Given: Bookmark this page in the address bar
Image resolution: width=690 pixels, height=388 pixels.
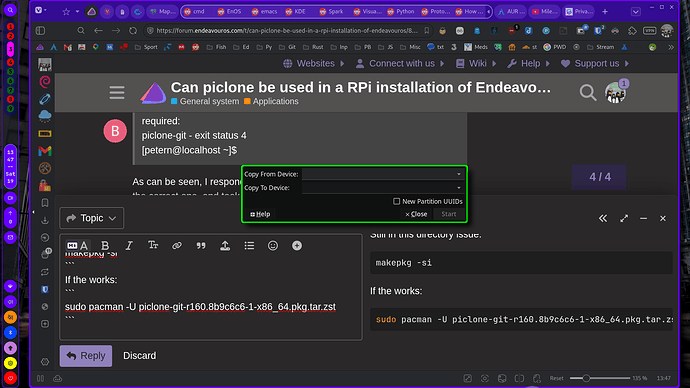Looking at the screenshot, I should click(x=427, y=30).
